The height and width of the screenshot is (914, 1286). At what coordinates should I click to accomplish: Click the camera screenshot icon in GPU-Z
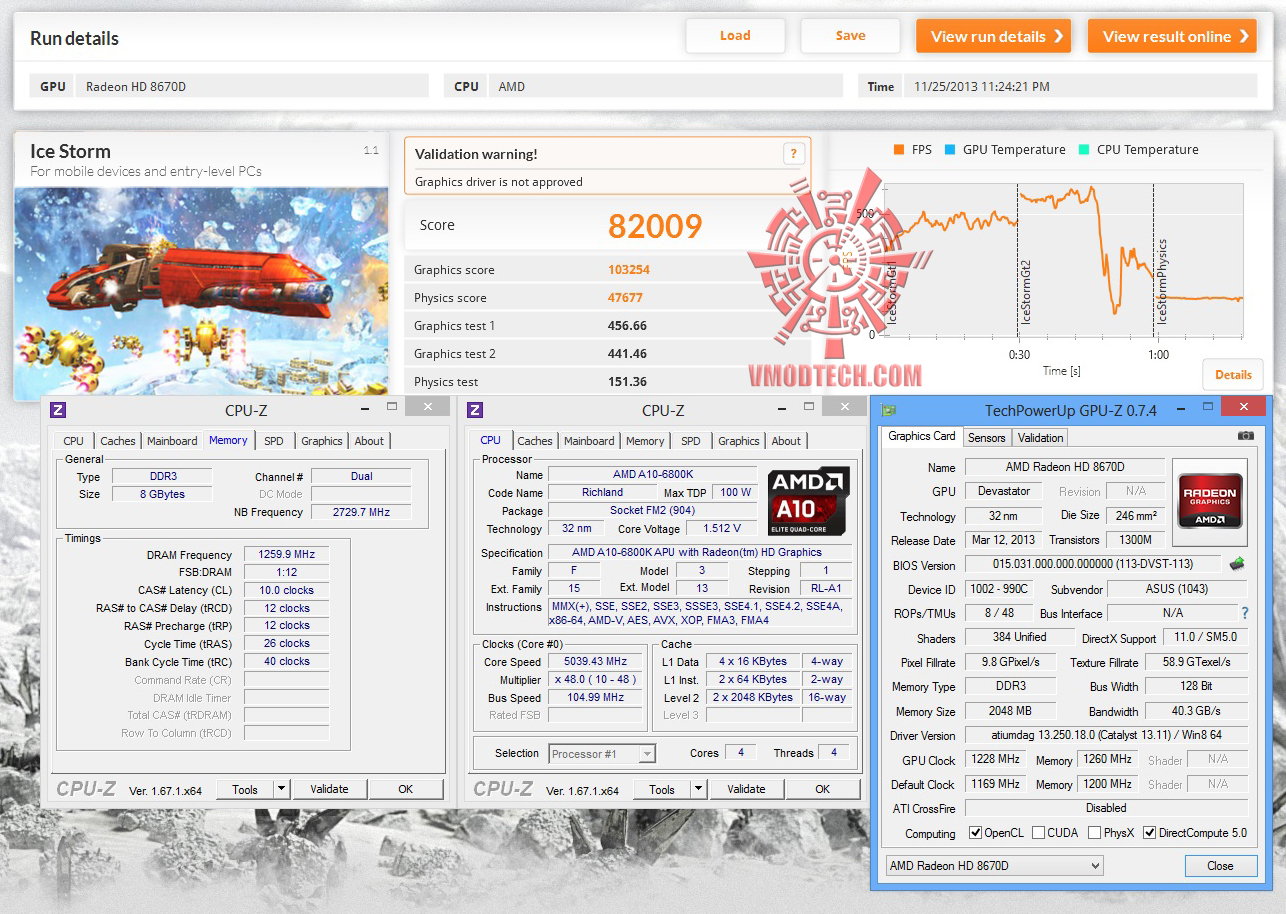coord(1245,436)
